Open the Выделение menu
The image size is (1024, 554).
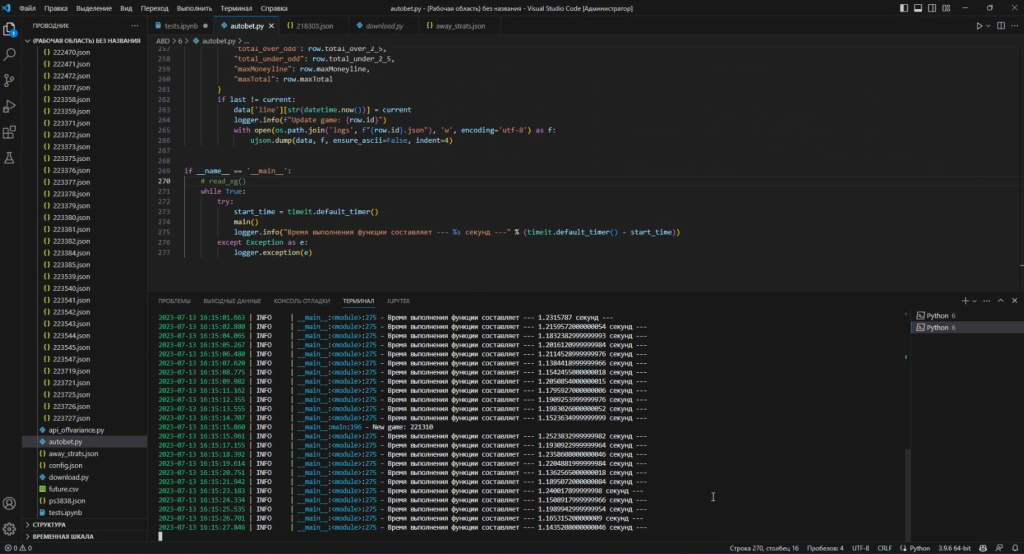93,8
